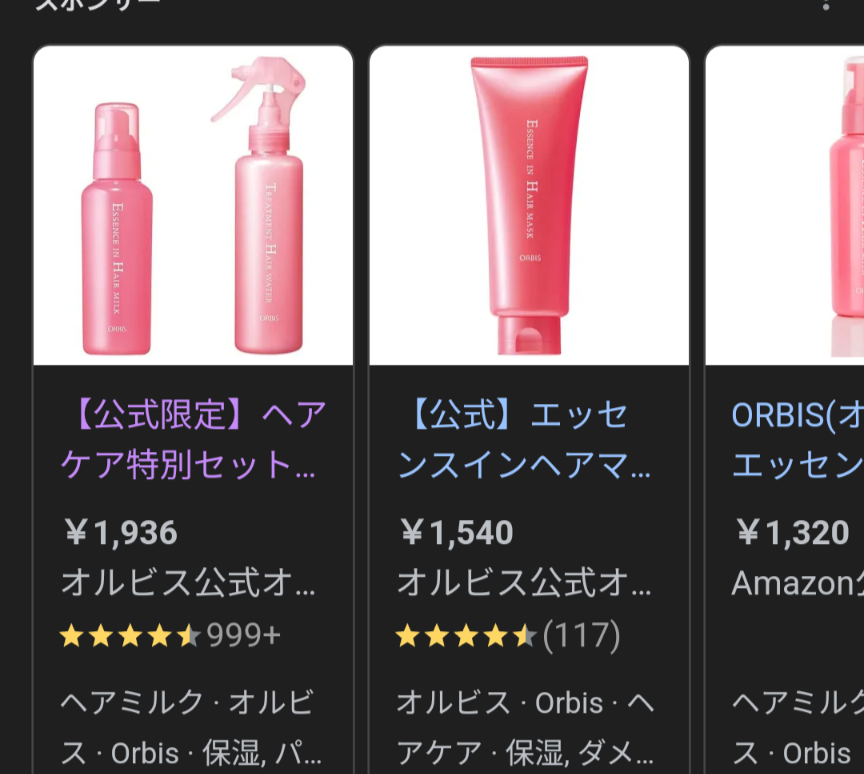Viewport: 864px width, 774px height.
Task: Select the ¥1,540 price
Action: pyautogui.click(x=456, y=533)
